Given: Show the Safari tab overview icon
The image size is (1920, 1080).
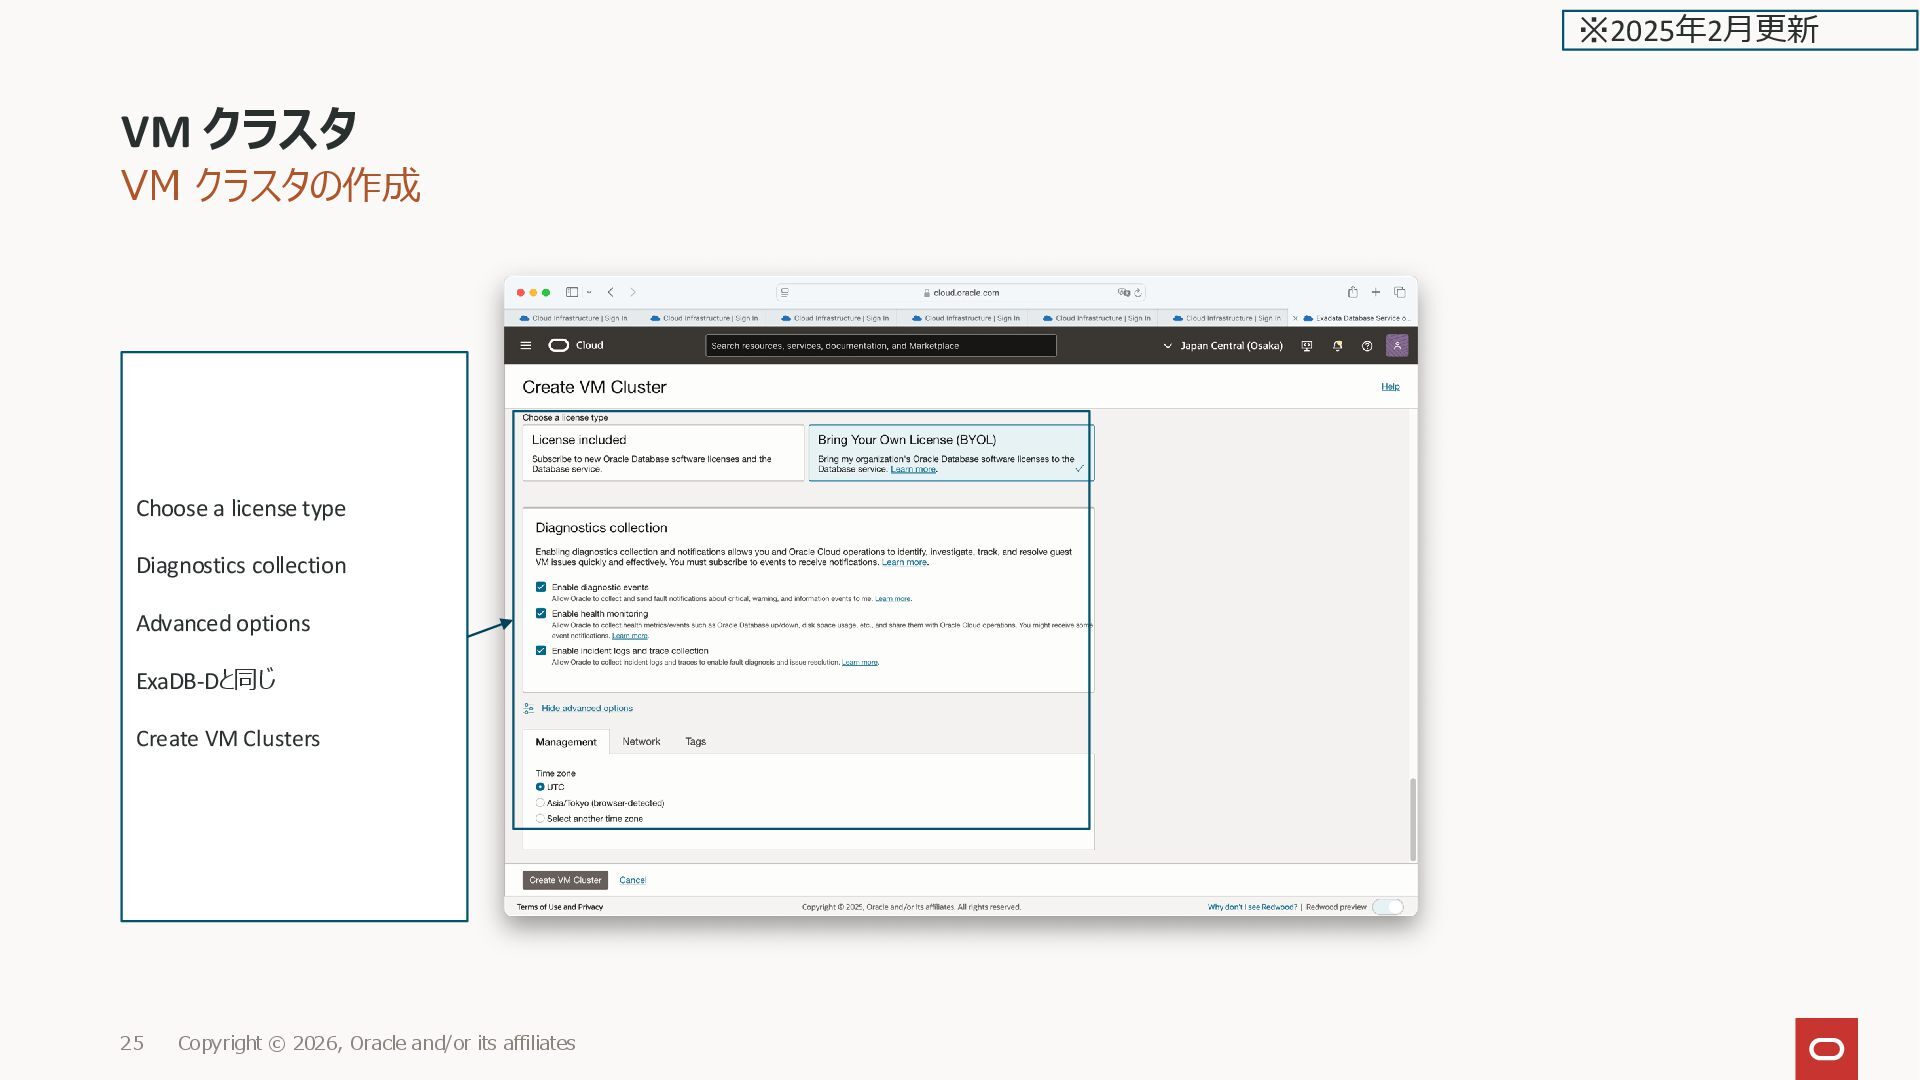Looking at the screenshot, I should (1400, 292).
